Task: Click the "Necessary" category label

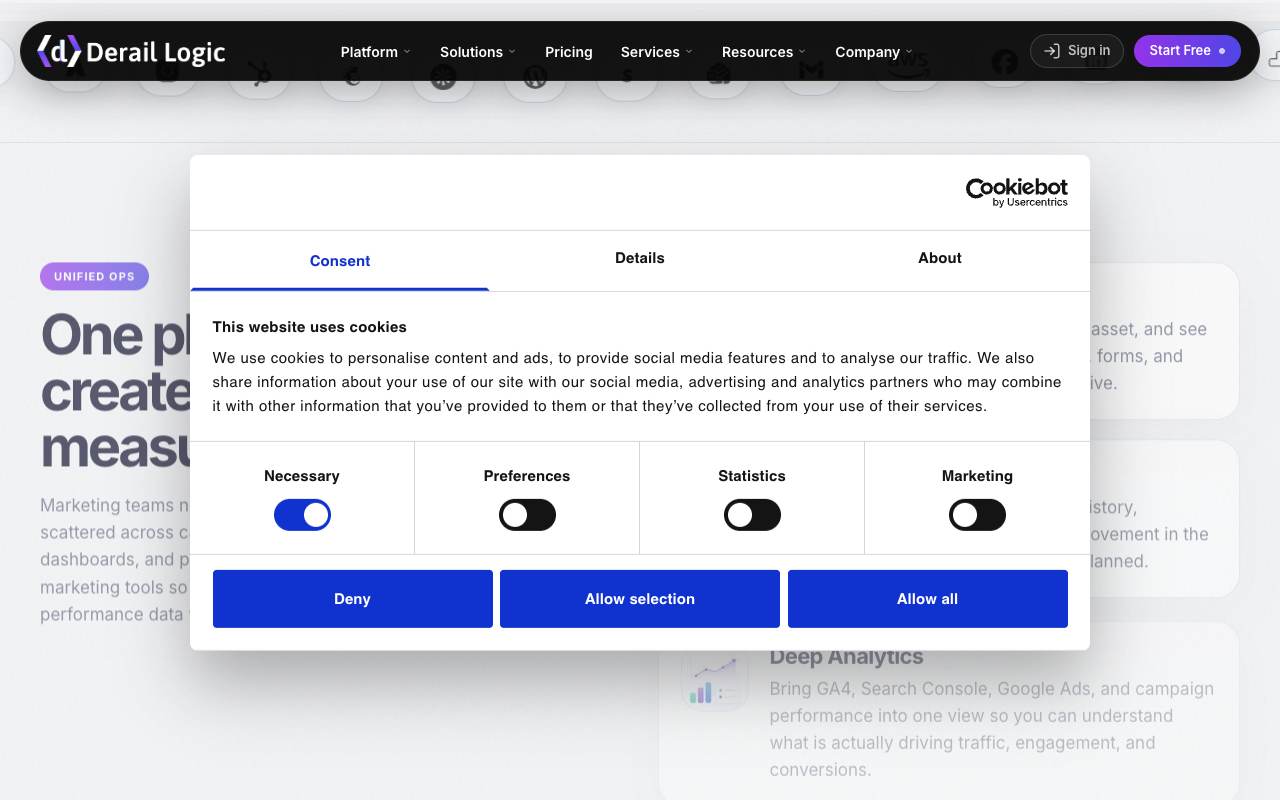Action: click(x=302, y=476)
